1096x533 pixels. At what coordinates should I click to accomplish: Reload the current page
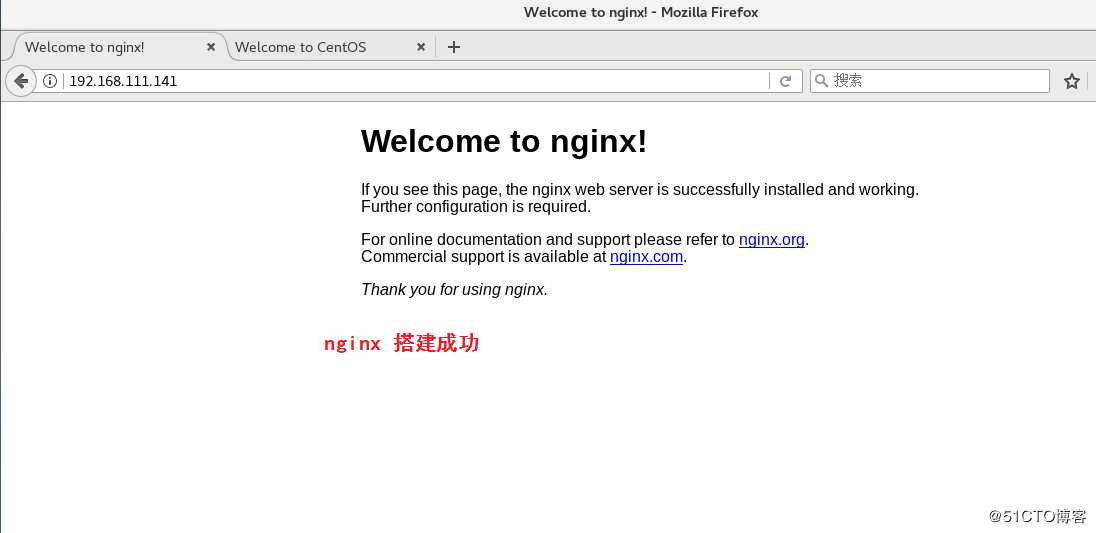click(x=785, y=82)
